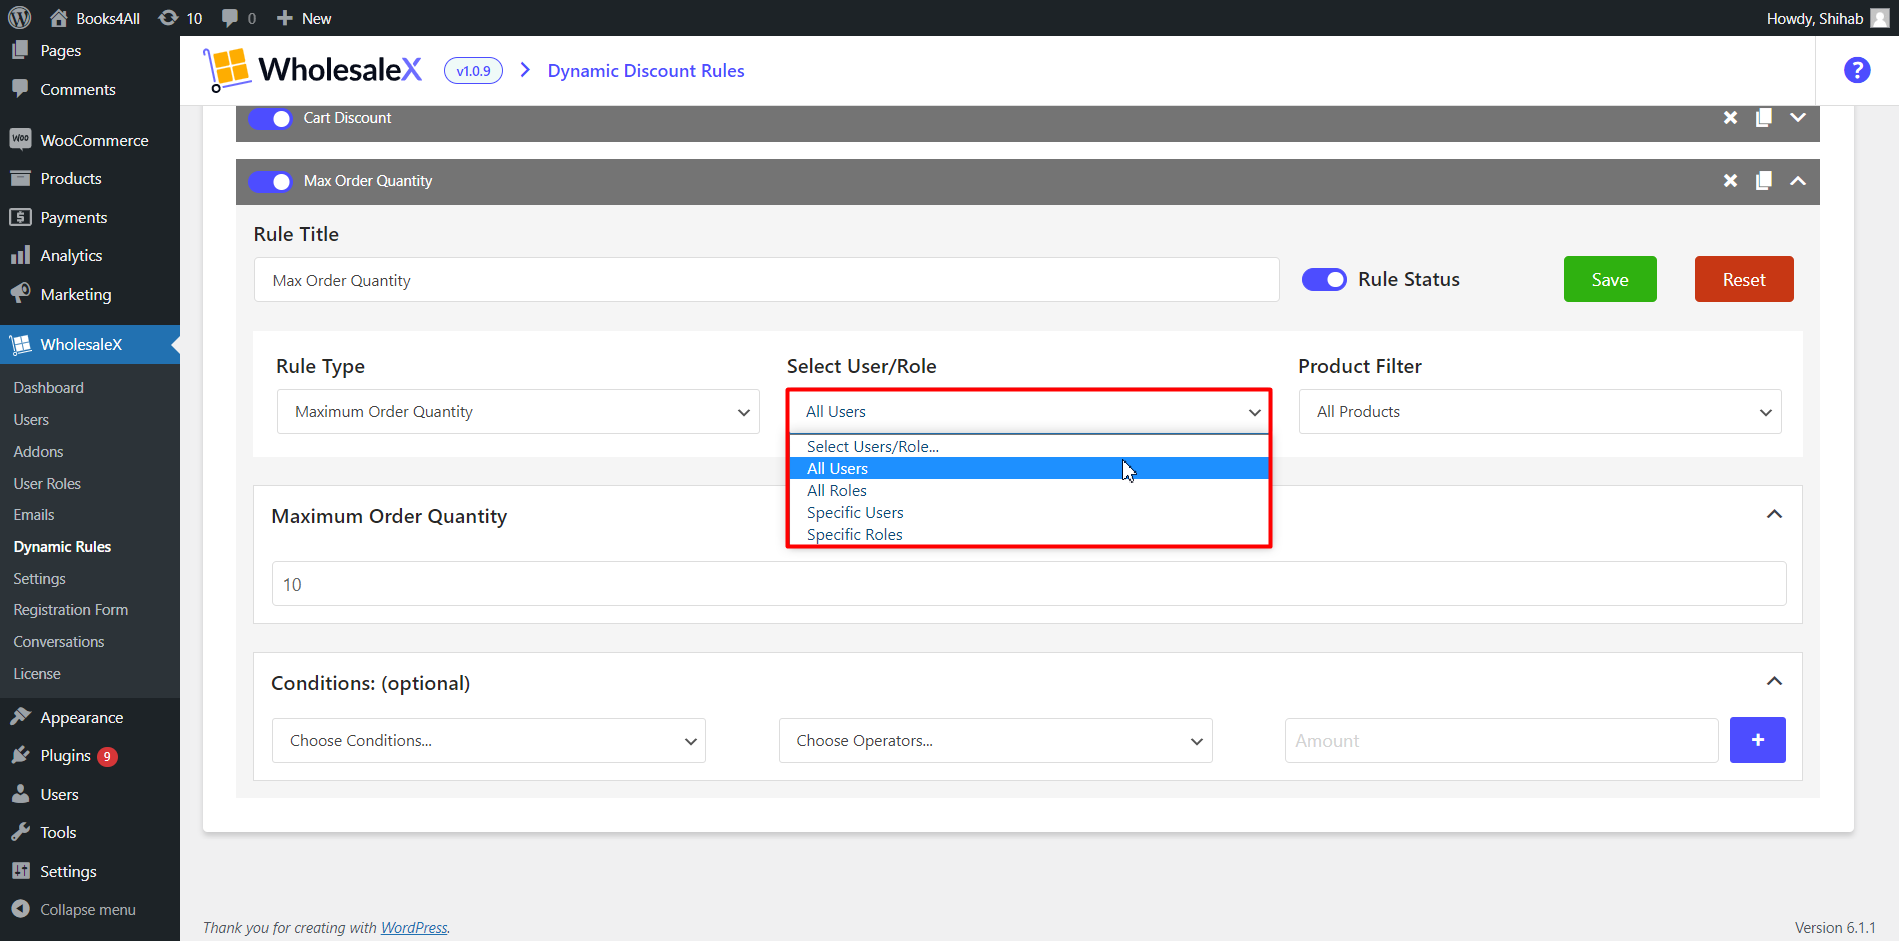Open the user avatar profile menu
1899x941 pixels.
pos(1880,18)
